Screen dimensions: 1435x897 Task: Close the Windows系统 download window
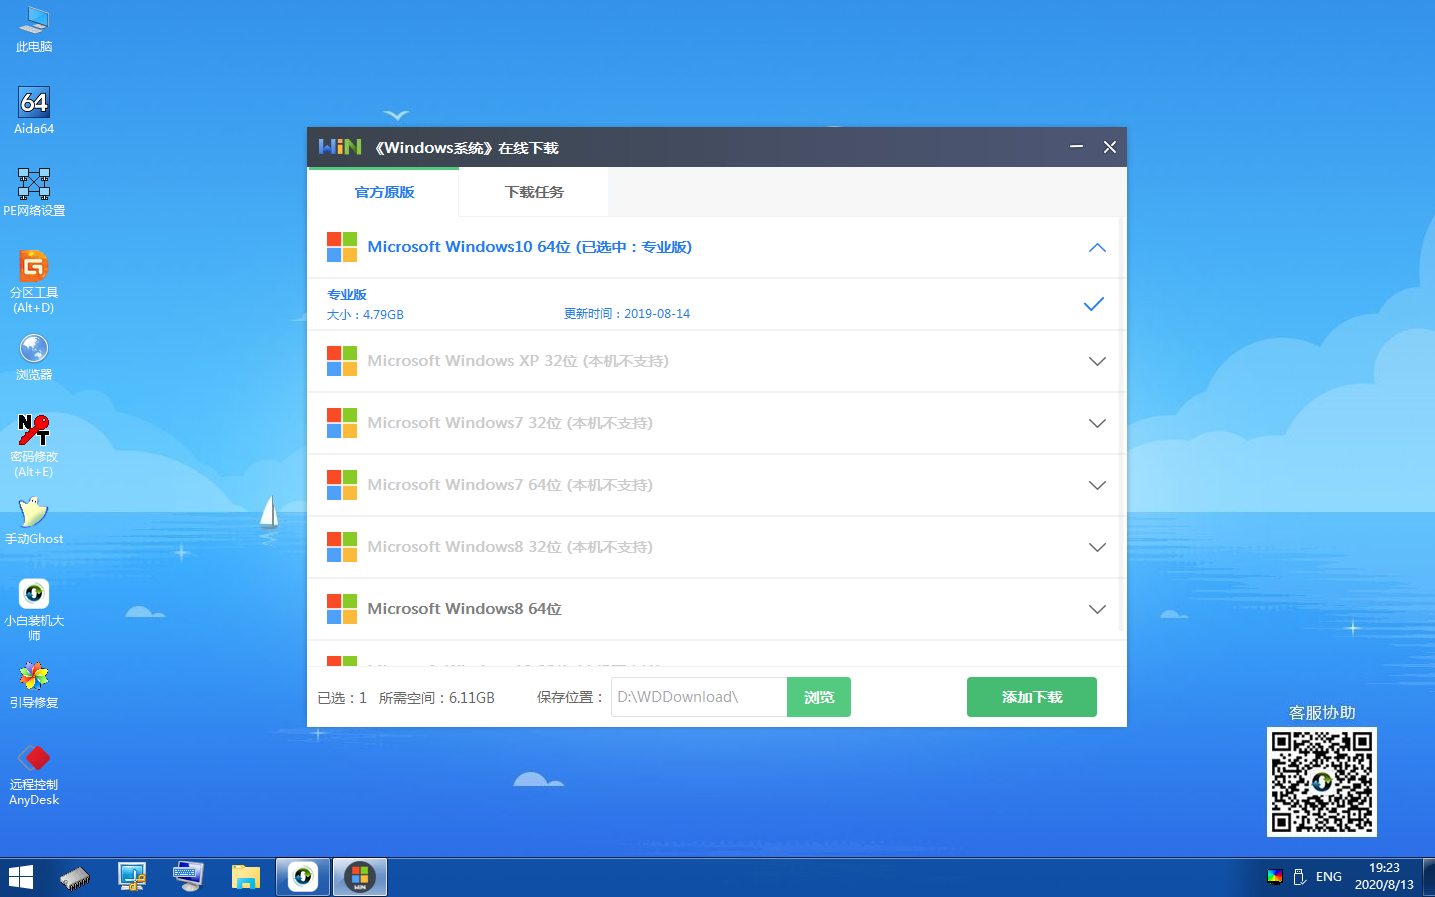click(1110, 147)
